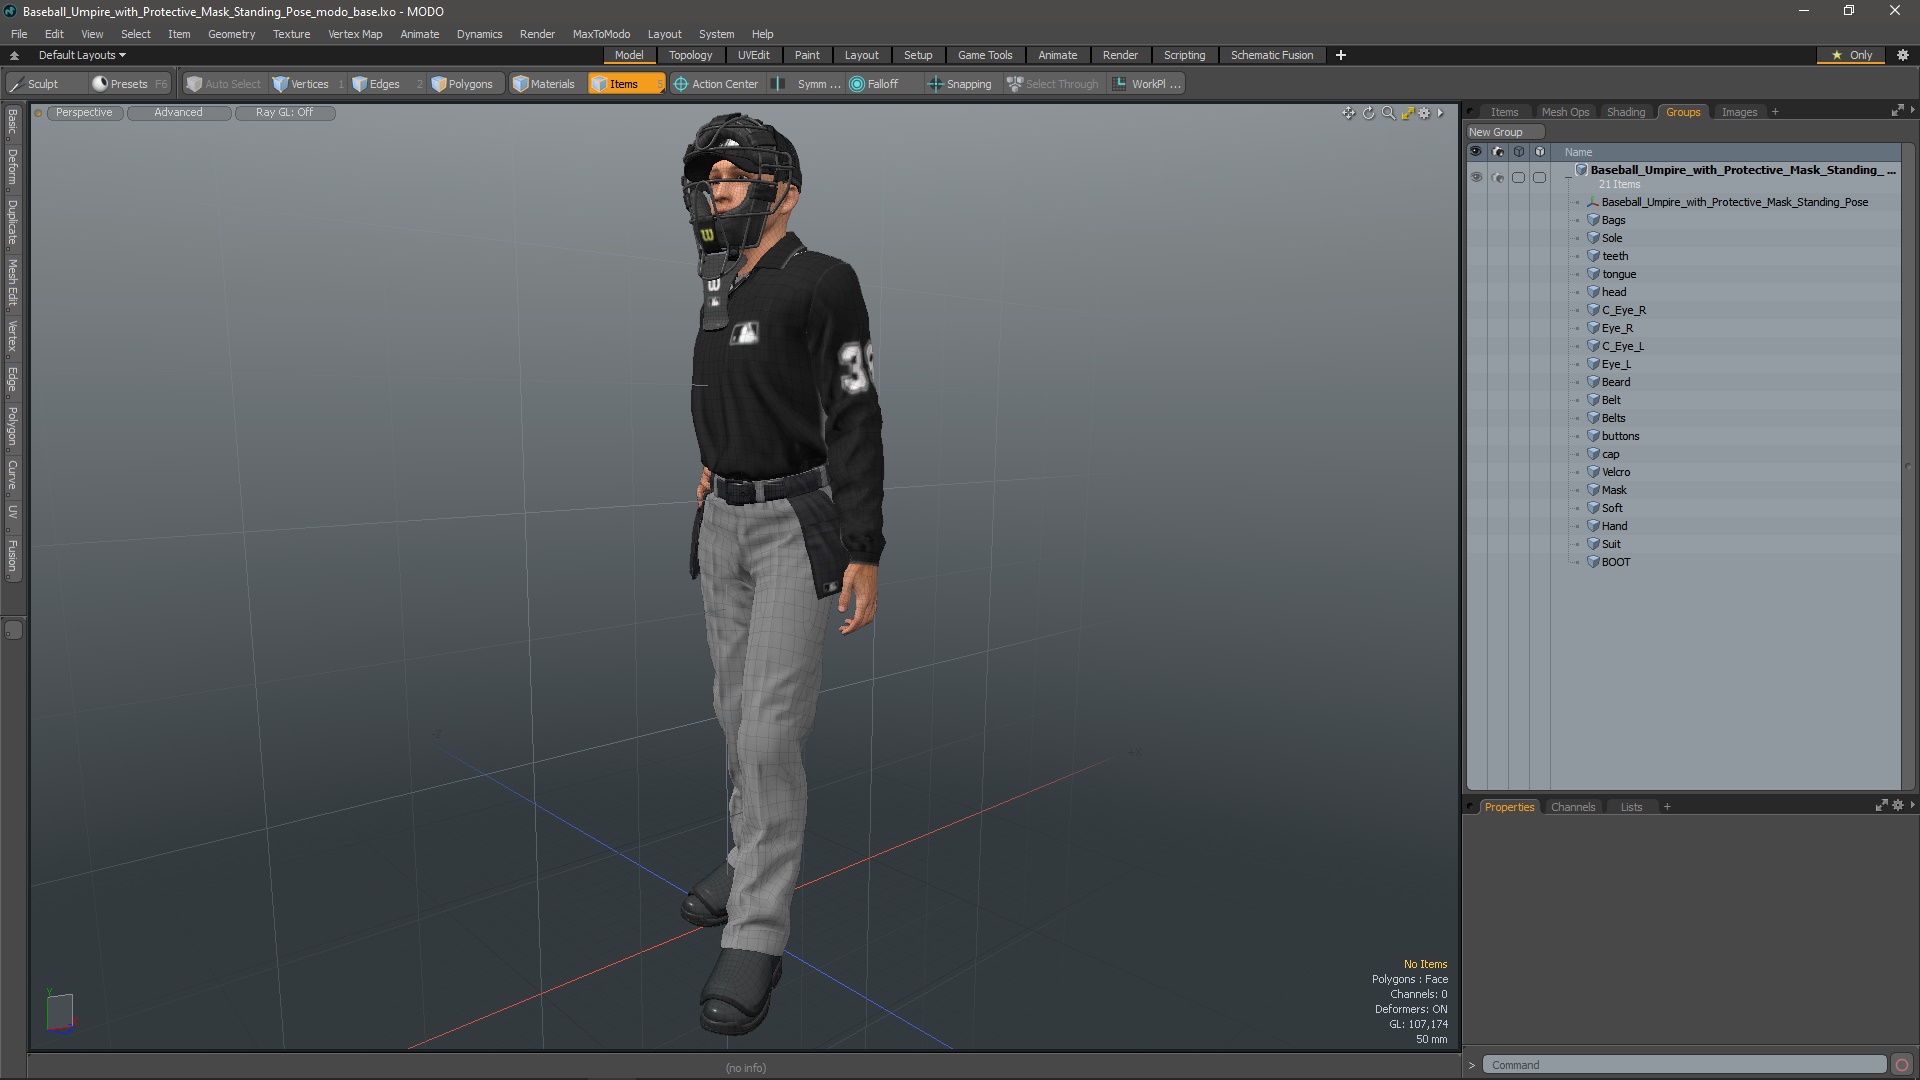Image resolution: width=1920 pixels, height=1080 pixels.
Task: Open the Images tab
Action: pos(1738,112)
